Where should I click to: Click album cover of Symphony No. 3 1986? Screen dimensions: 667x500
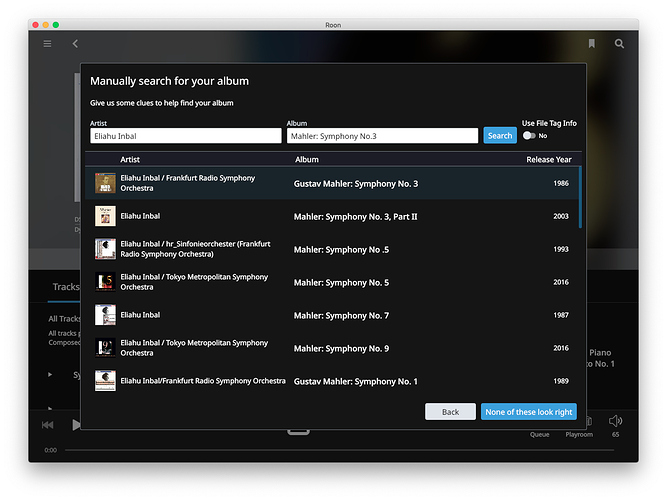(105, 183)
